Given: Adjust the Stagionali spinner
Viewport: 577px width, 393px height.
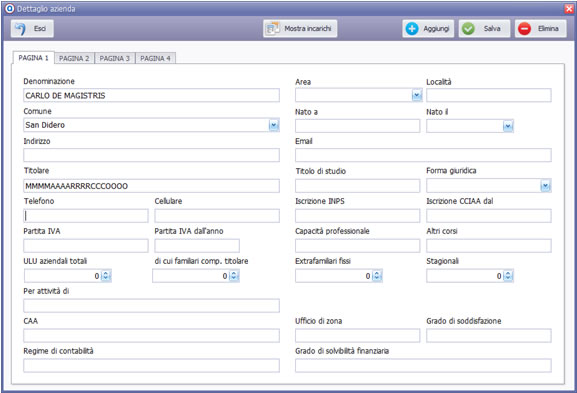Looking at the screenshot, I should tap(508, 276).
